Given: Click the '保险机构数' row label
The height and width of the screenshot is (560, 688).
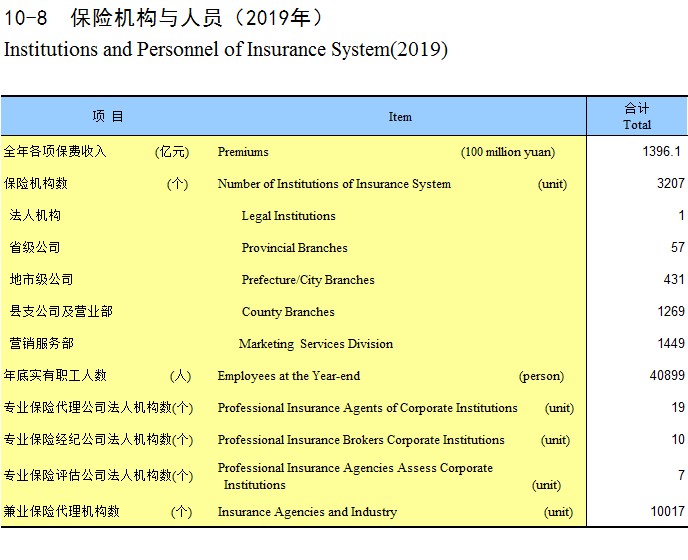Looking at the screenshot, I should coord(36,183).
